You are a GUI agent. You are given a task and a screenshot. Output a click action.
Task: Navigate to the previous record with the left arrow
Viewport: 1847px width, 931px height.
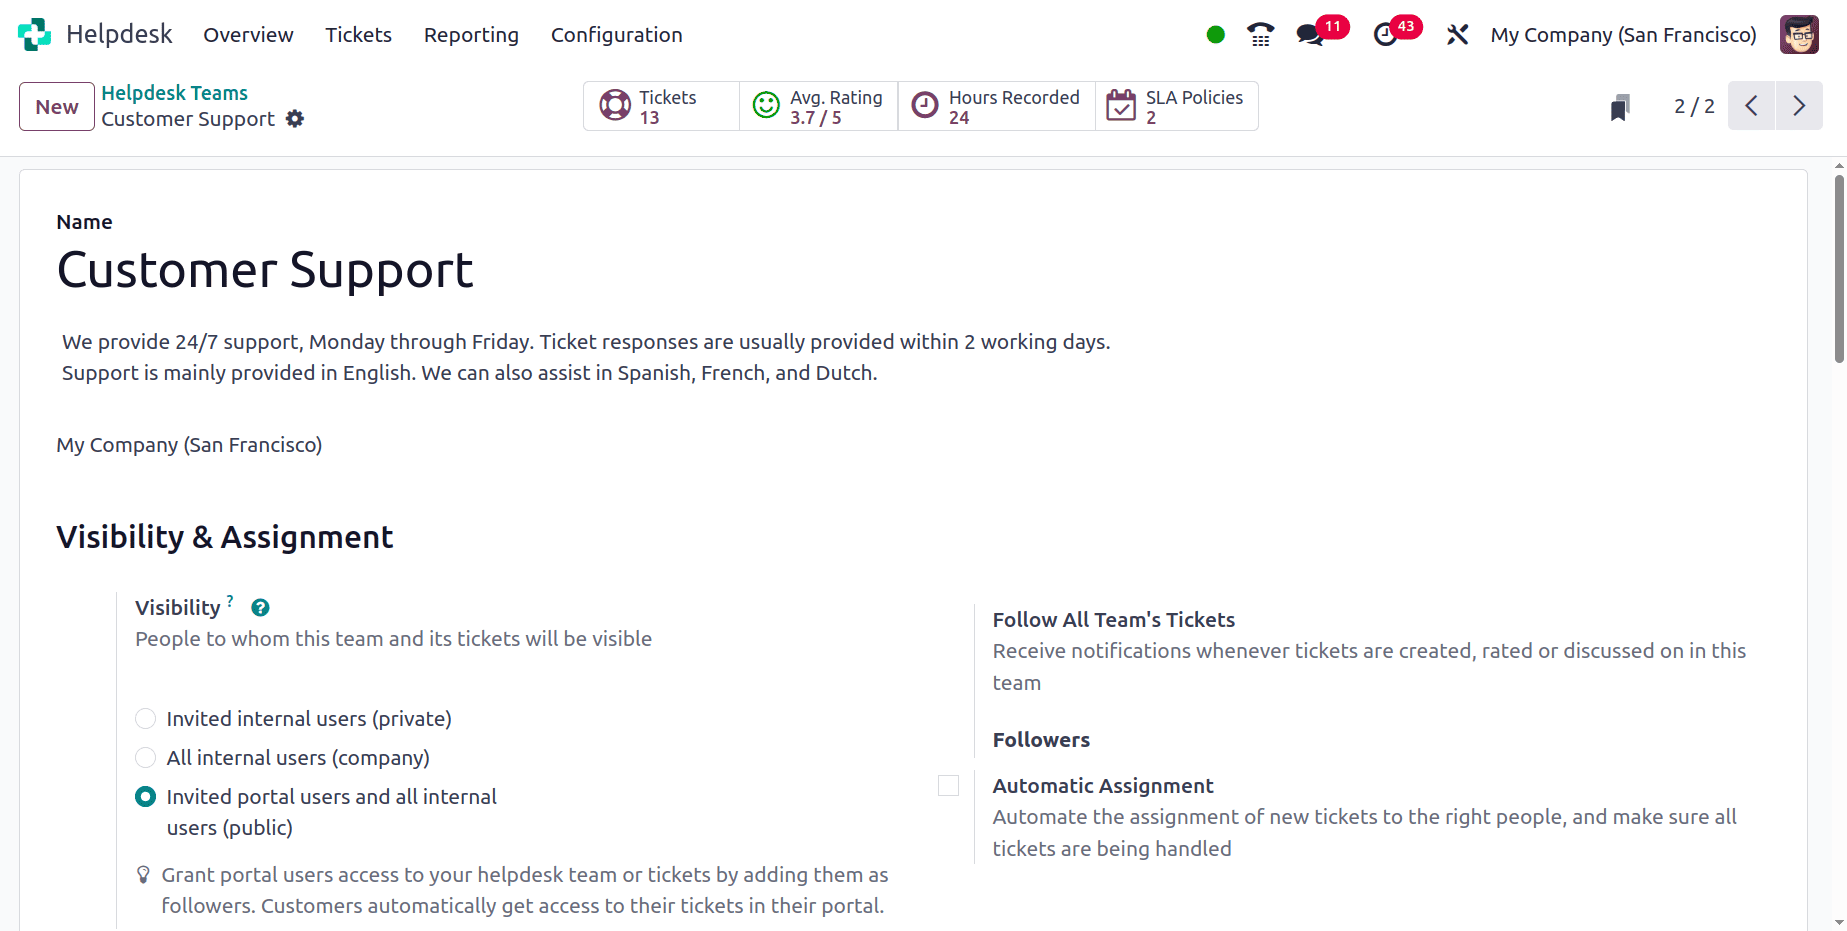tap(1750, 105)
